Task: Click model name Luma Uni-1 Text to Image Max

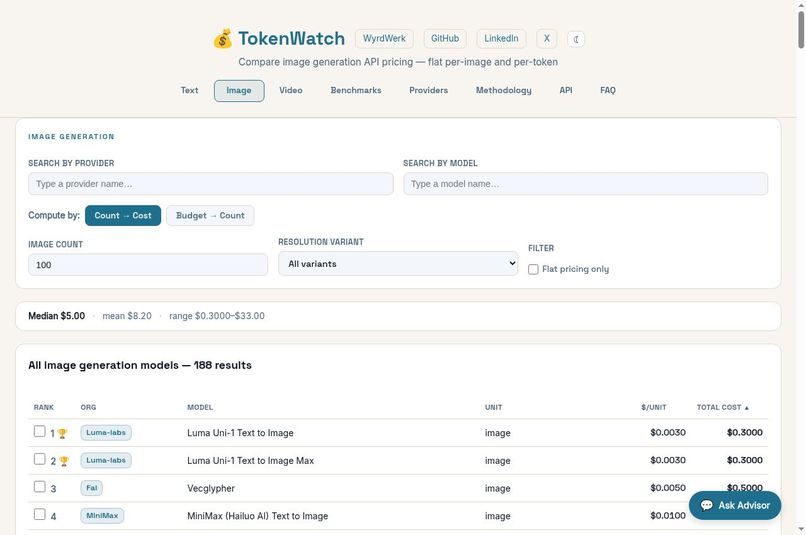Action: (x=250, y=460)
